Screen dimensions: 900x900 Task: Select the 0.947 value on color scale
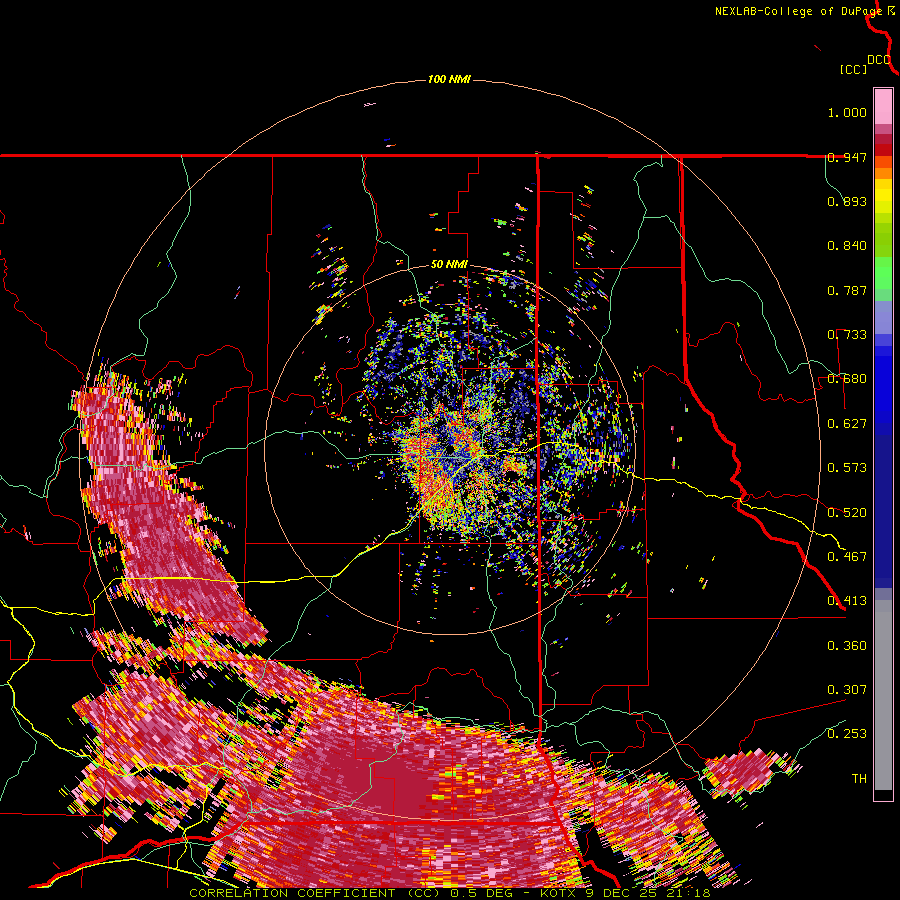(847, 157)
